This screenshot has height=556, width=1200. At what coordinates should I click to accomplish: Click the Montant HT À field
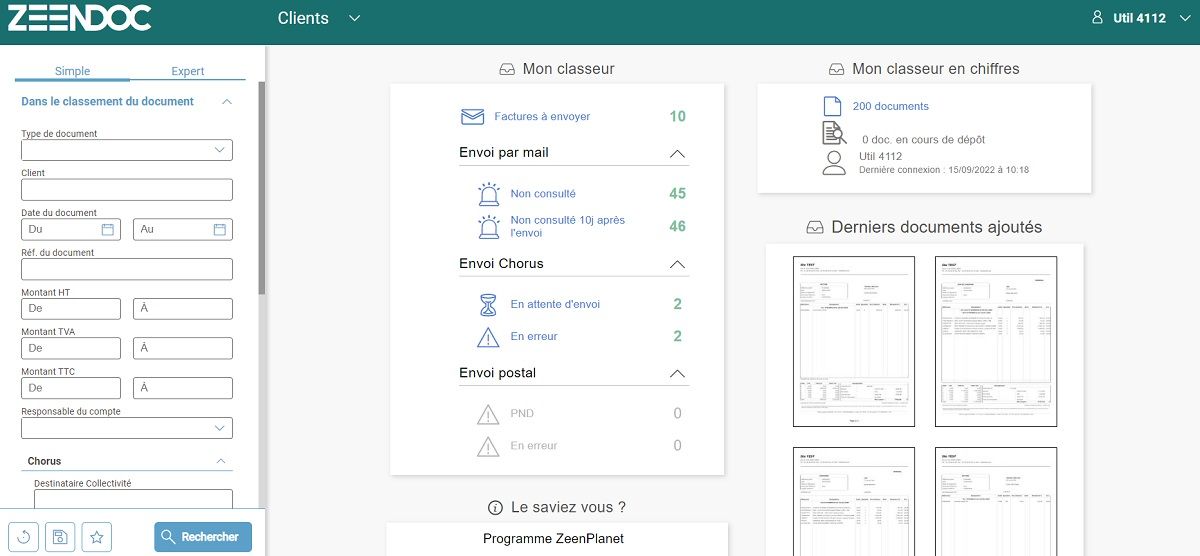(183, 309)
